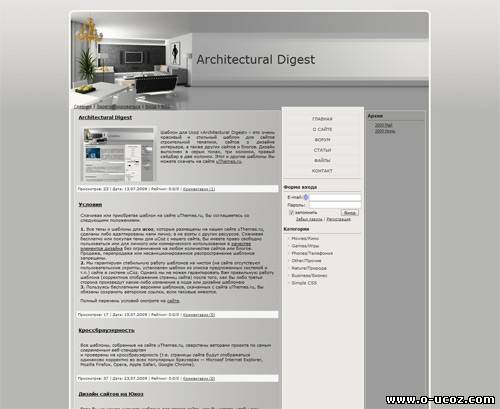The image size is (500, 409).
Task: Select the Phones/Телефония category
Action: tap(312, 253)
